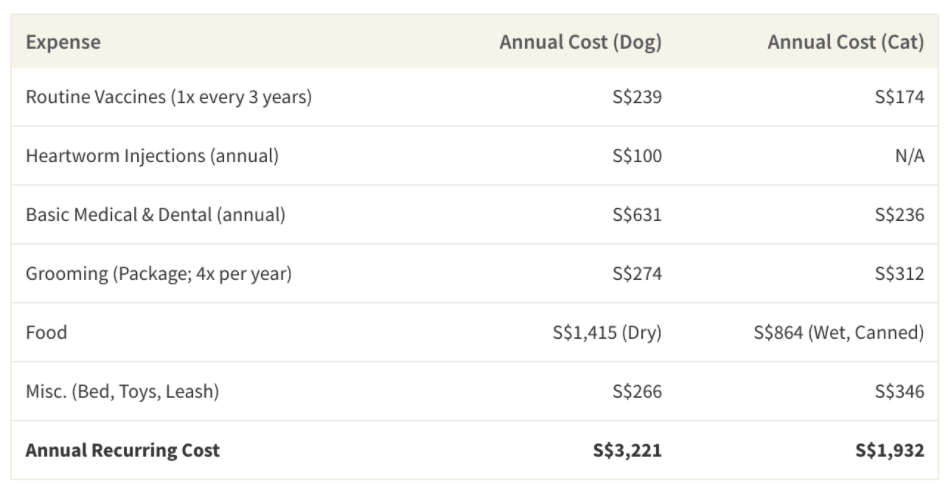Click the S$239 dog vaccines cost
The width and height of the screenshot is (952, 500).
tap(637, 97)
